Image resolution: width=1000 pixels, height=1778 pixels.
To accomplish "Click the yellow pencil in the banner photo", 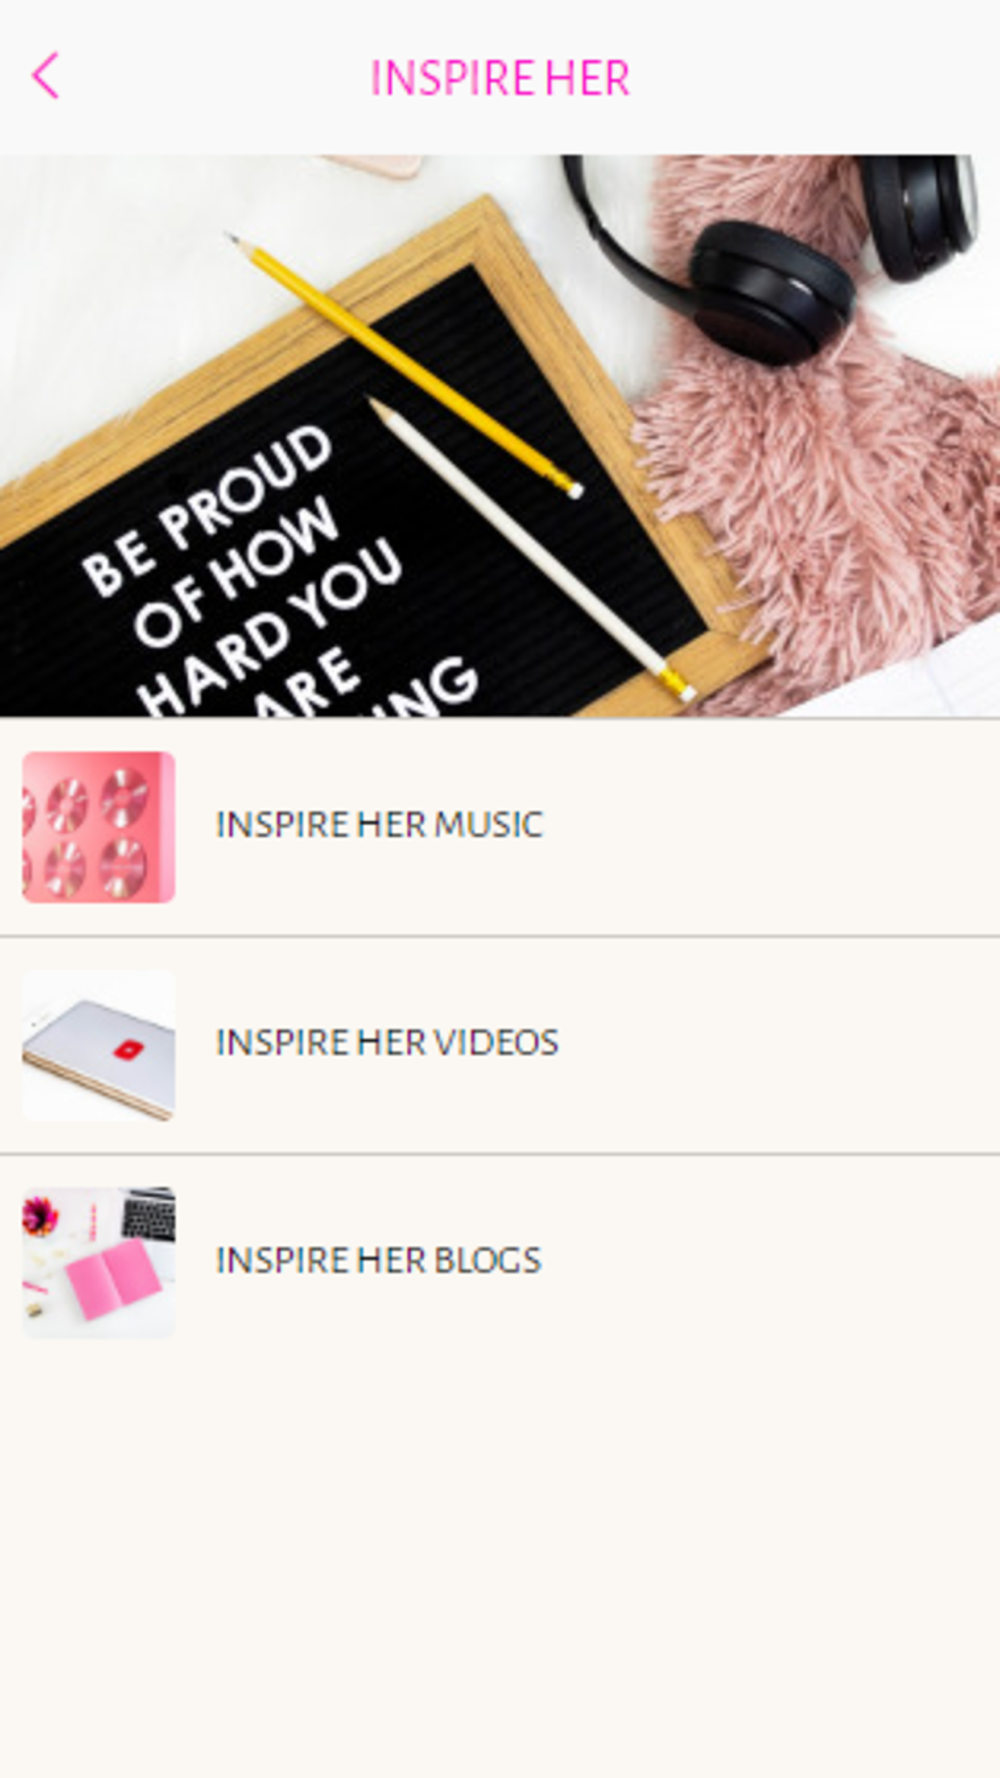I will coord(404,364).
